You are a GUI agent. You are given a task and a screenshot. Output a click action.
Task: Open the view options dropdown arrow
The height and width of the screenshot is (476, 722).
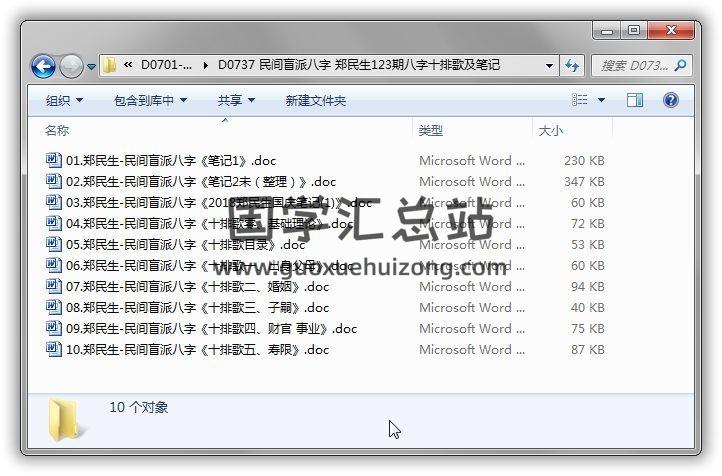(x=601, y=100)
